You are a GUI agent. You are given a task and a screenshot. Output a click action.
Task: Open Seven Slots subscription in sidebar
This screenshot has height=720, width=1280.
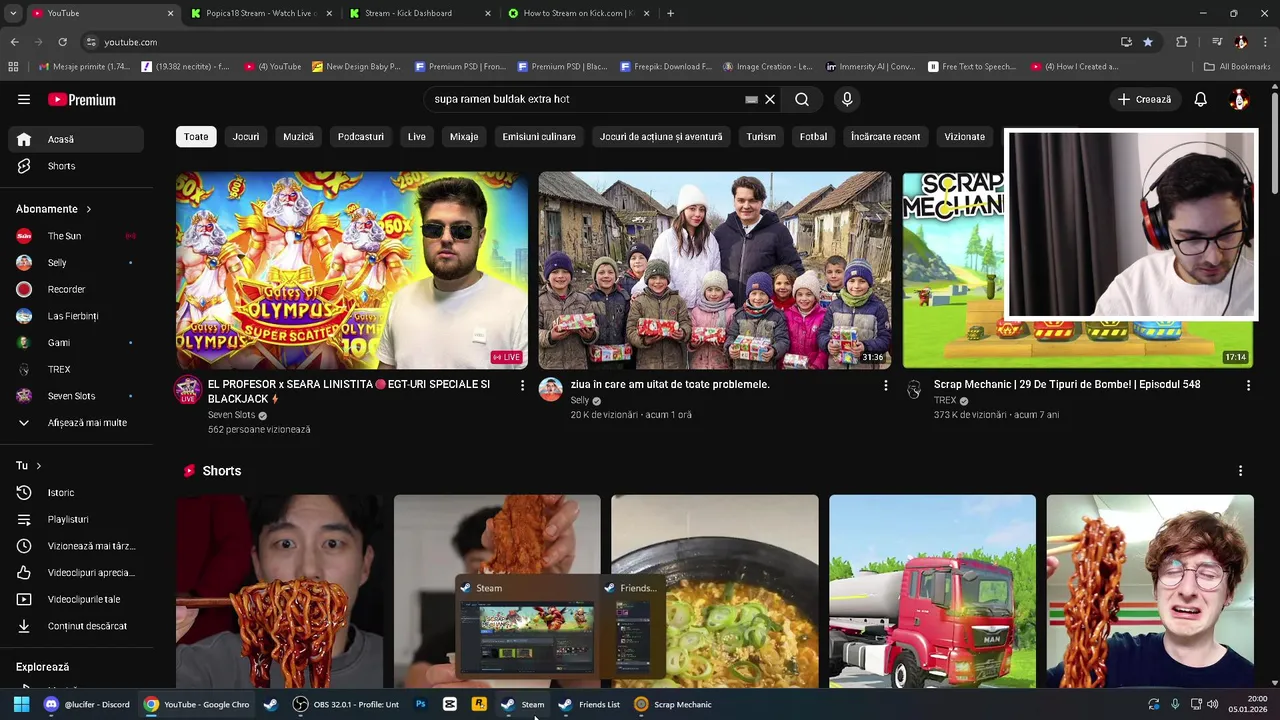(x=76, y=396)
